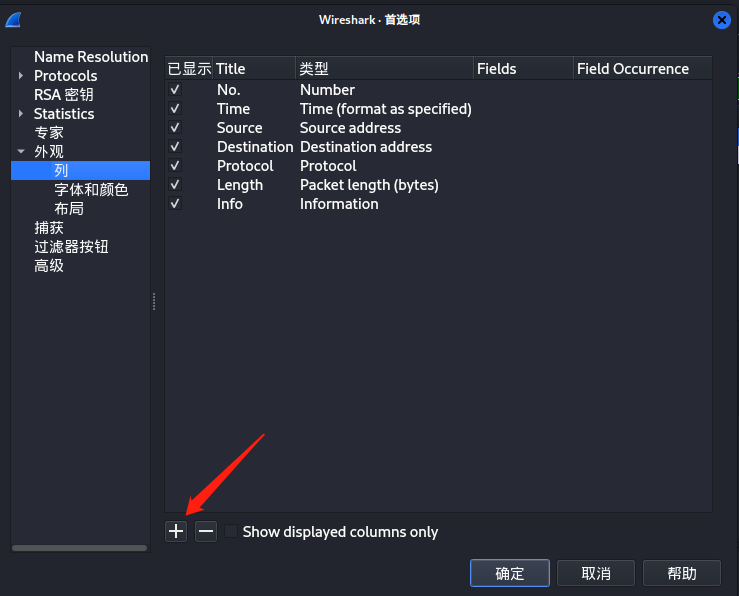Click the Title column header

254,69
